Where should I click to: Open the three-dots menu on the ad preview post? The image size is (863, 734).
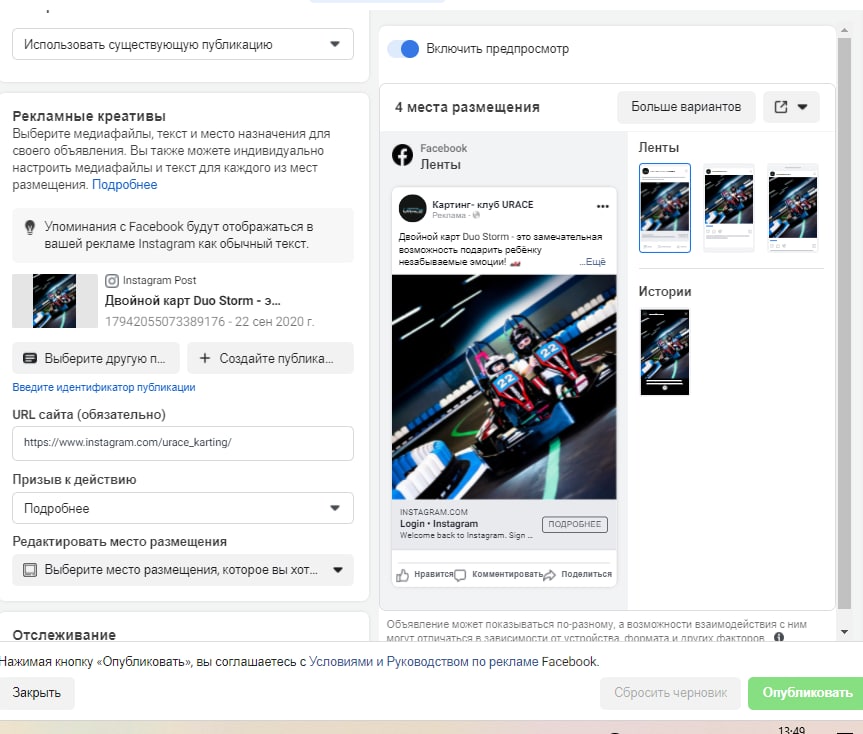click(603, 206)
